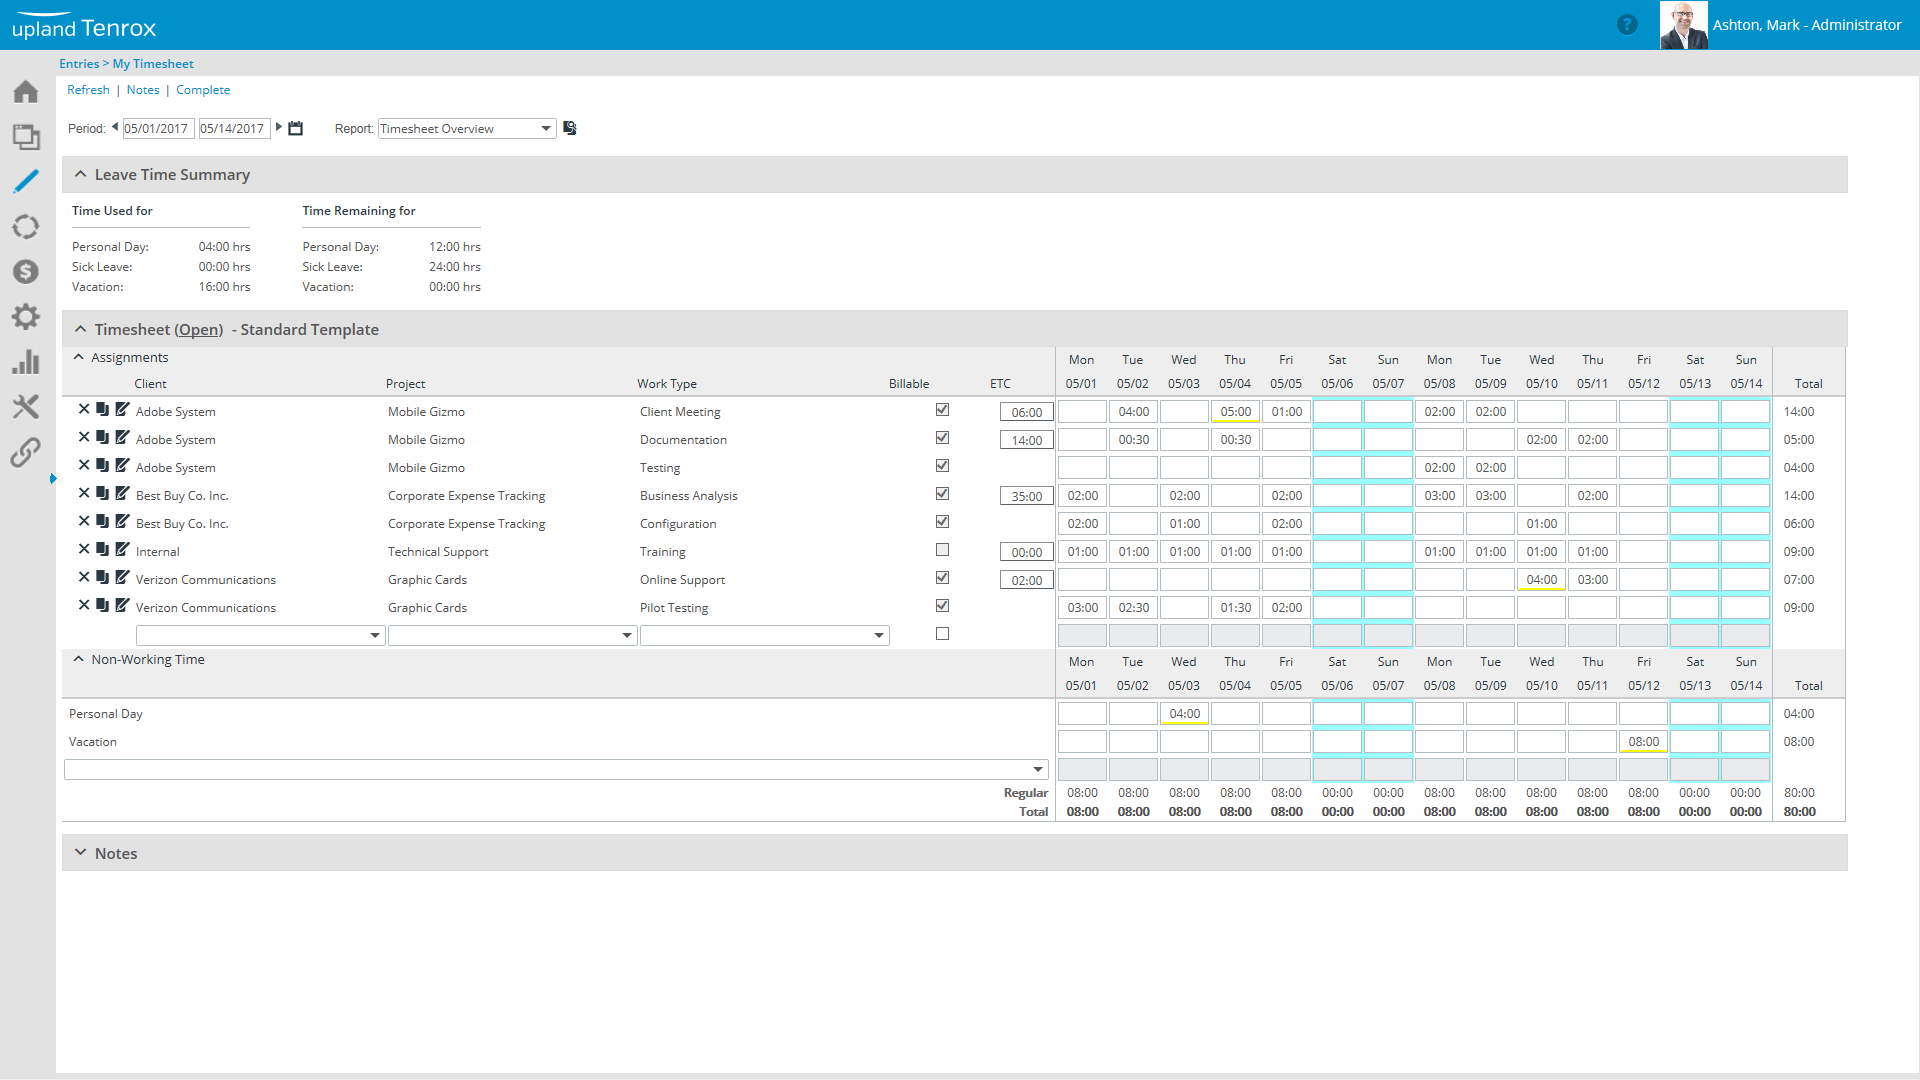1920x1080 pixels.
Task: Check the Billable box on the new row
Action: [942, 634]
